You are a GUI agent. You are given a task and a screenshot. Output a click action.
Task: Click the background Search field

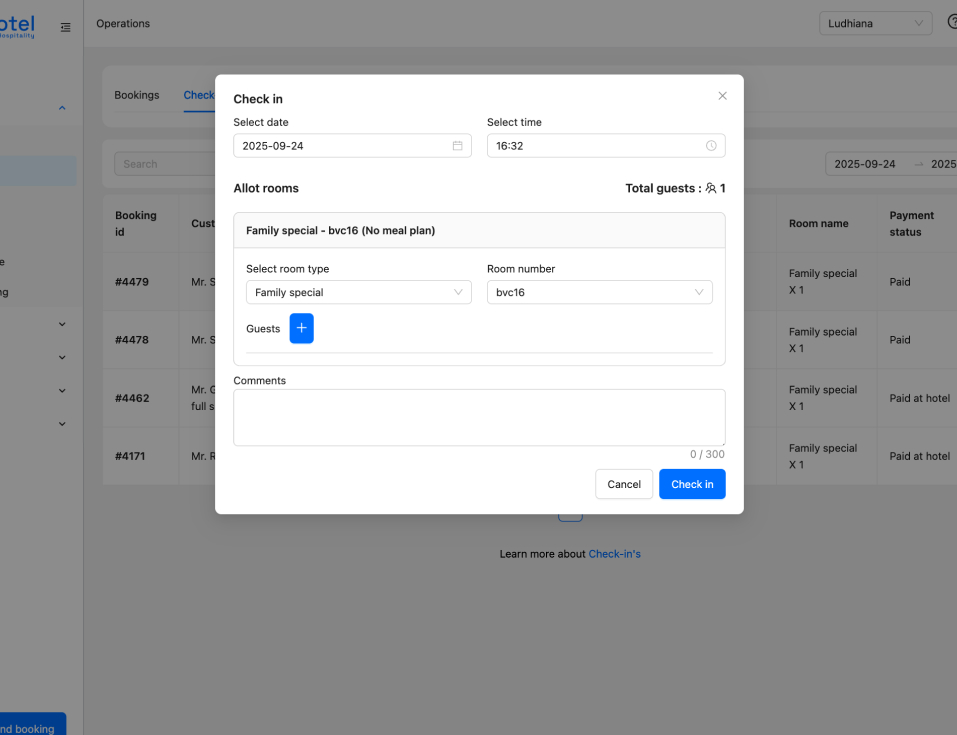(165, 164)
